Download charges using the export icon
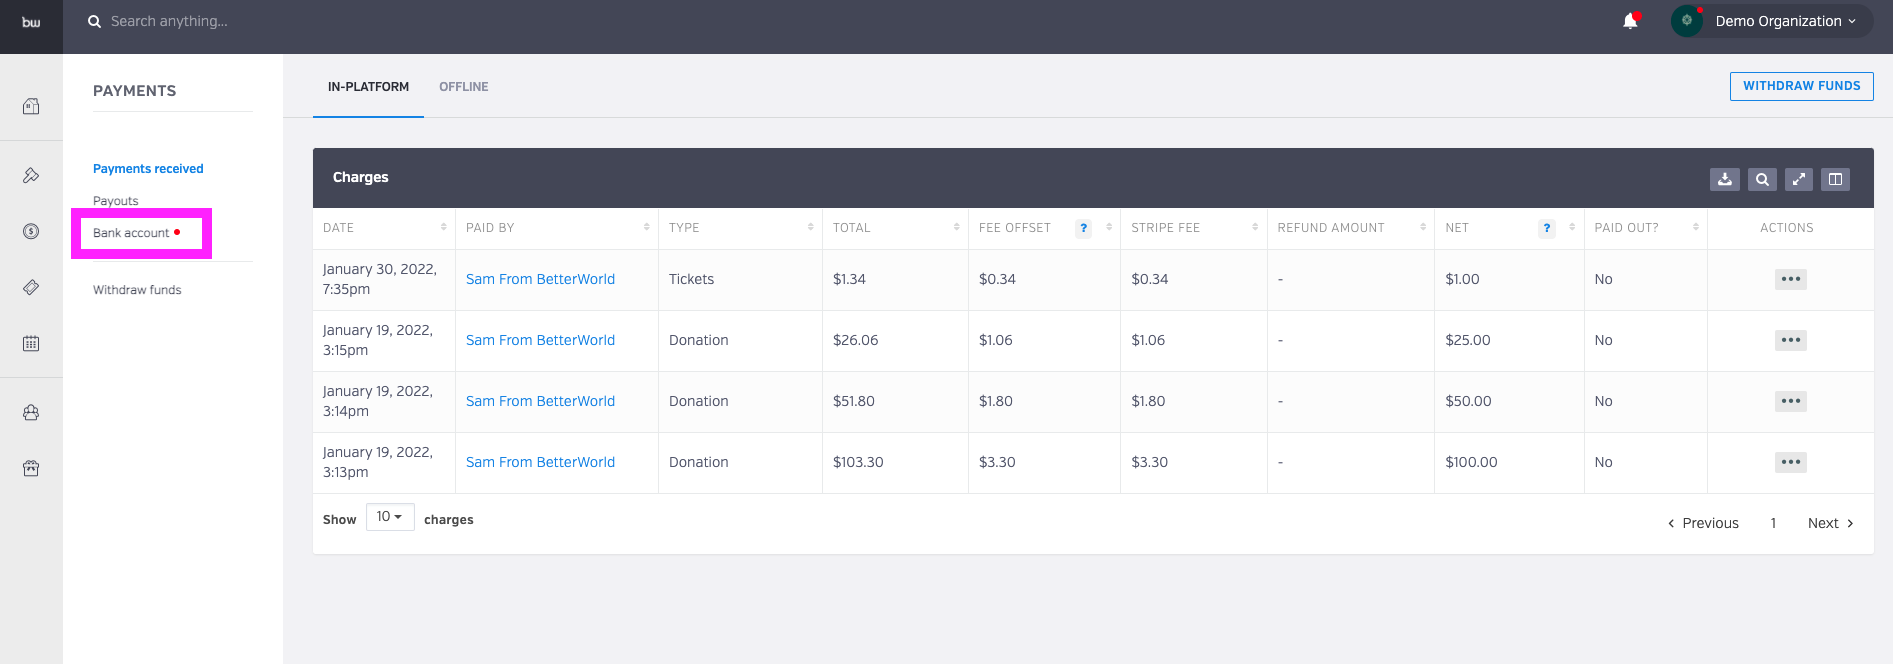 pyautogui.click(x=1725, y=179)
